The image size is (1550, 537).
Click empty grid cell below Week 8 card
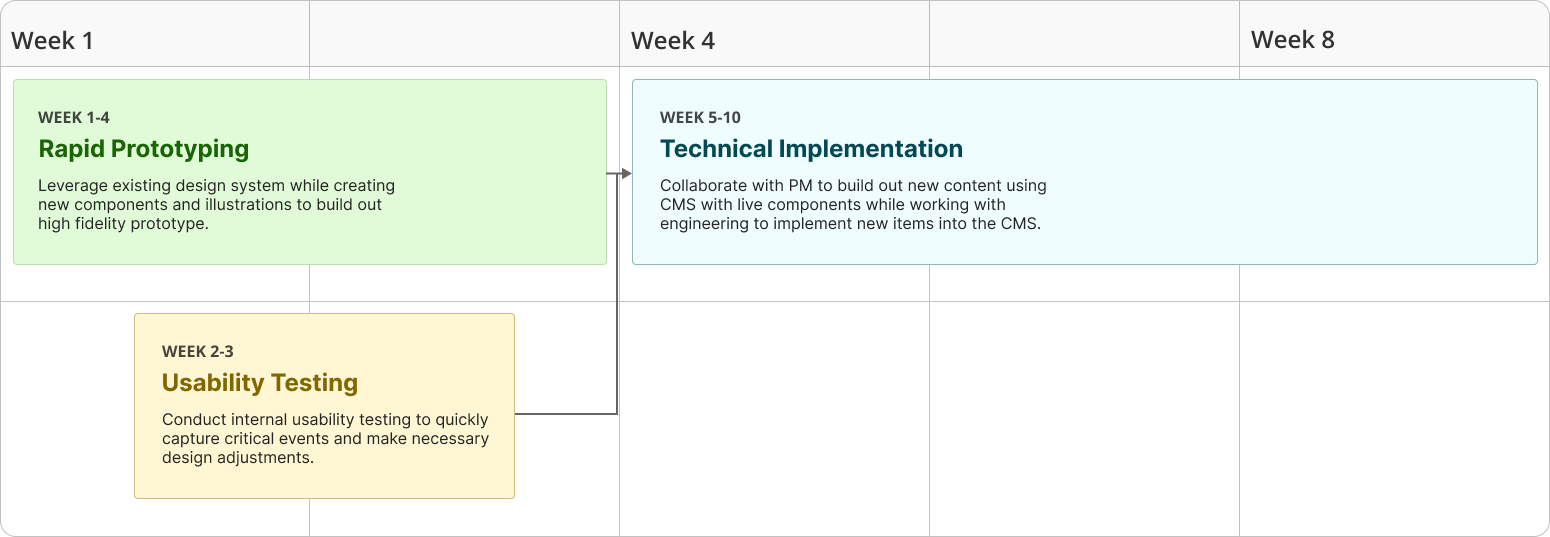point(1394,418)
